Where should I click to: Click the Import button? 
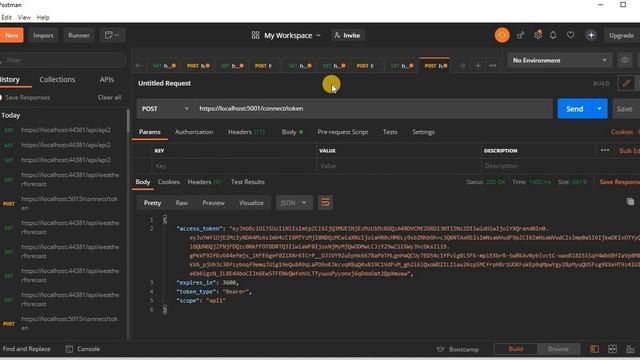click(43, 36)
